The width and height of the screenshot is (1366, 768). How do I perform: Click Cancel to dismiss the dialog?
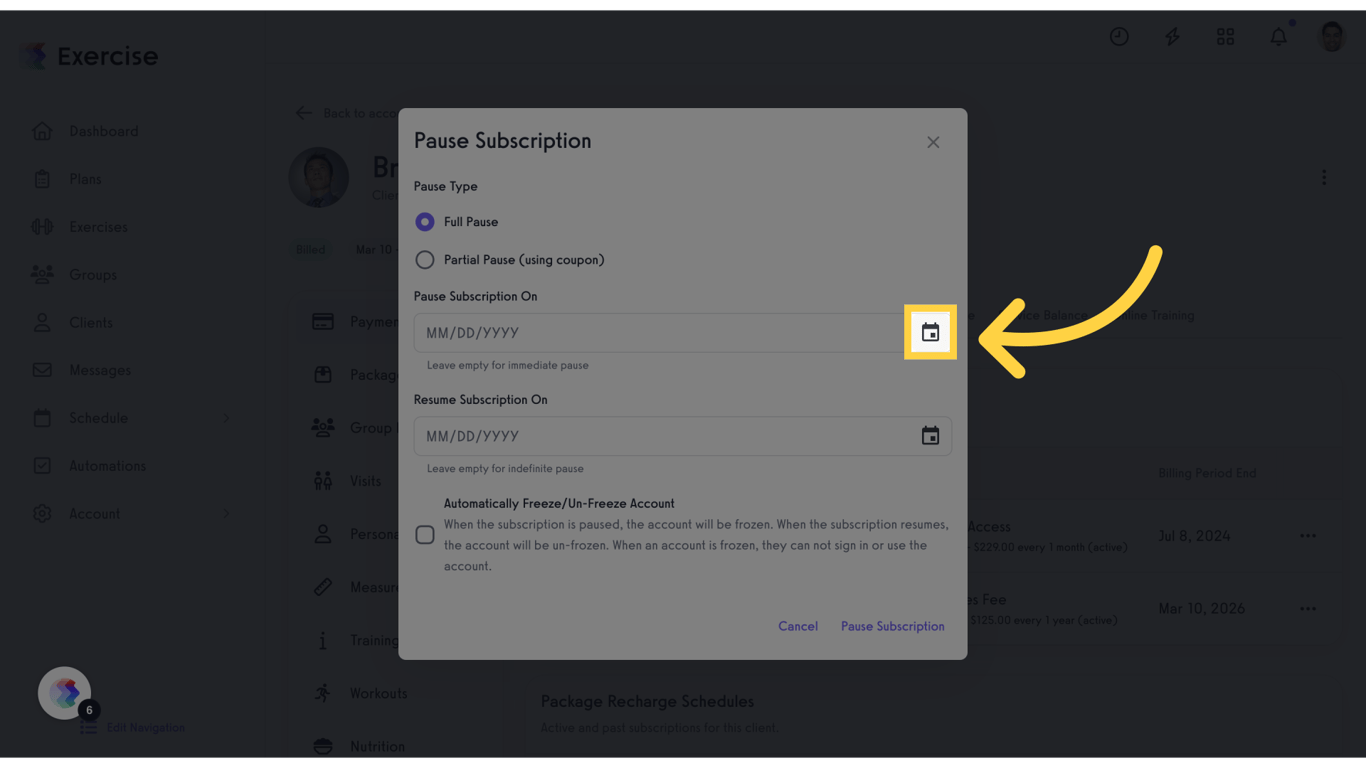[x=798, y=626]
